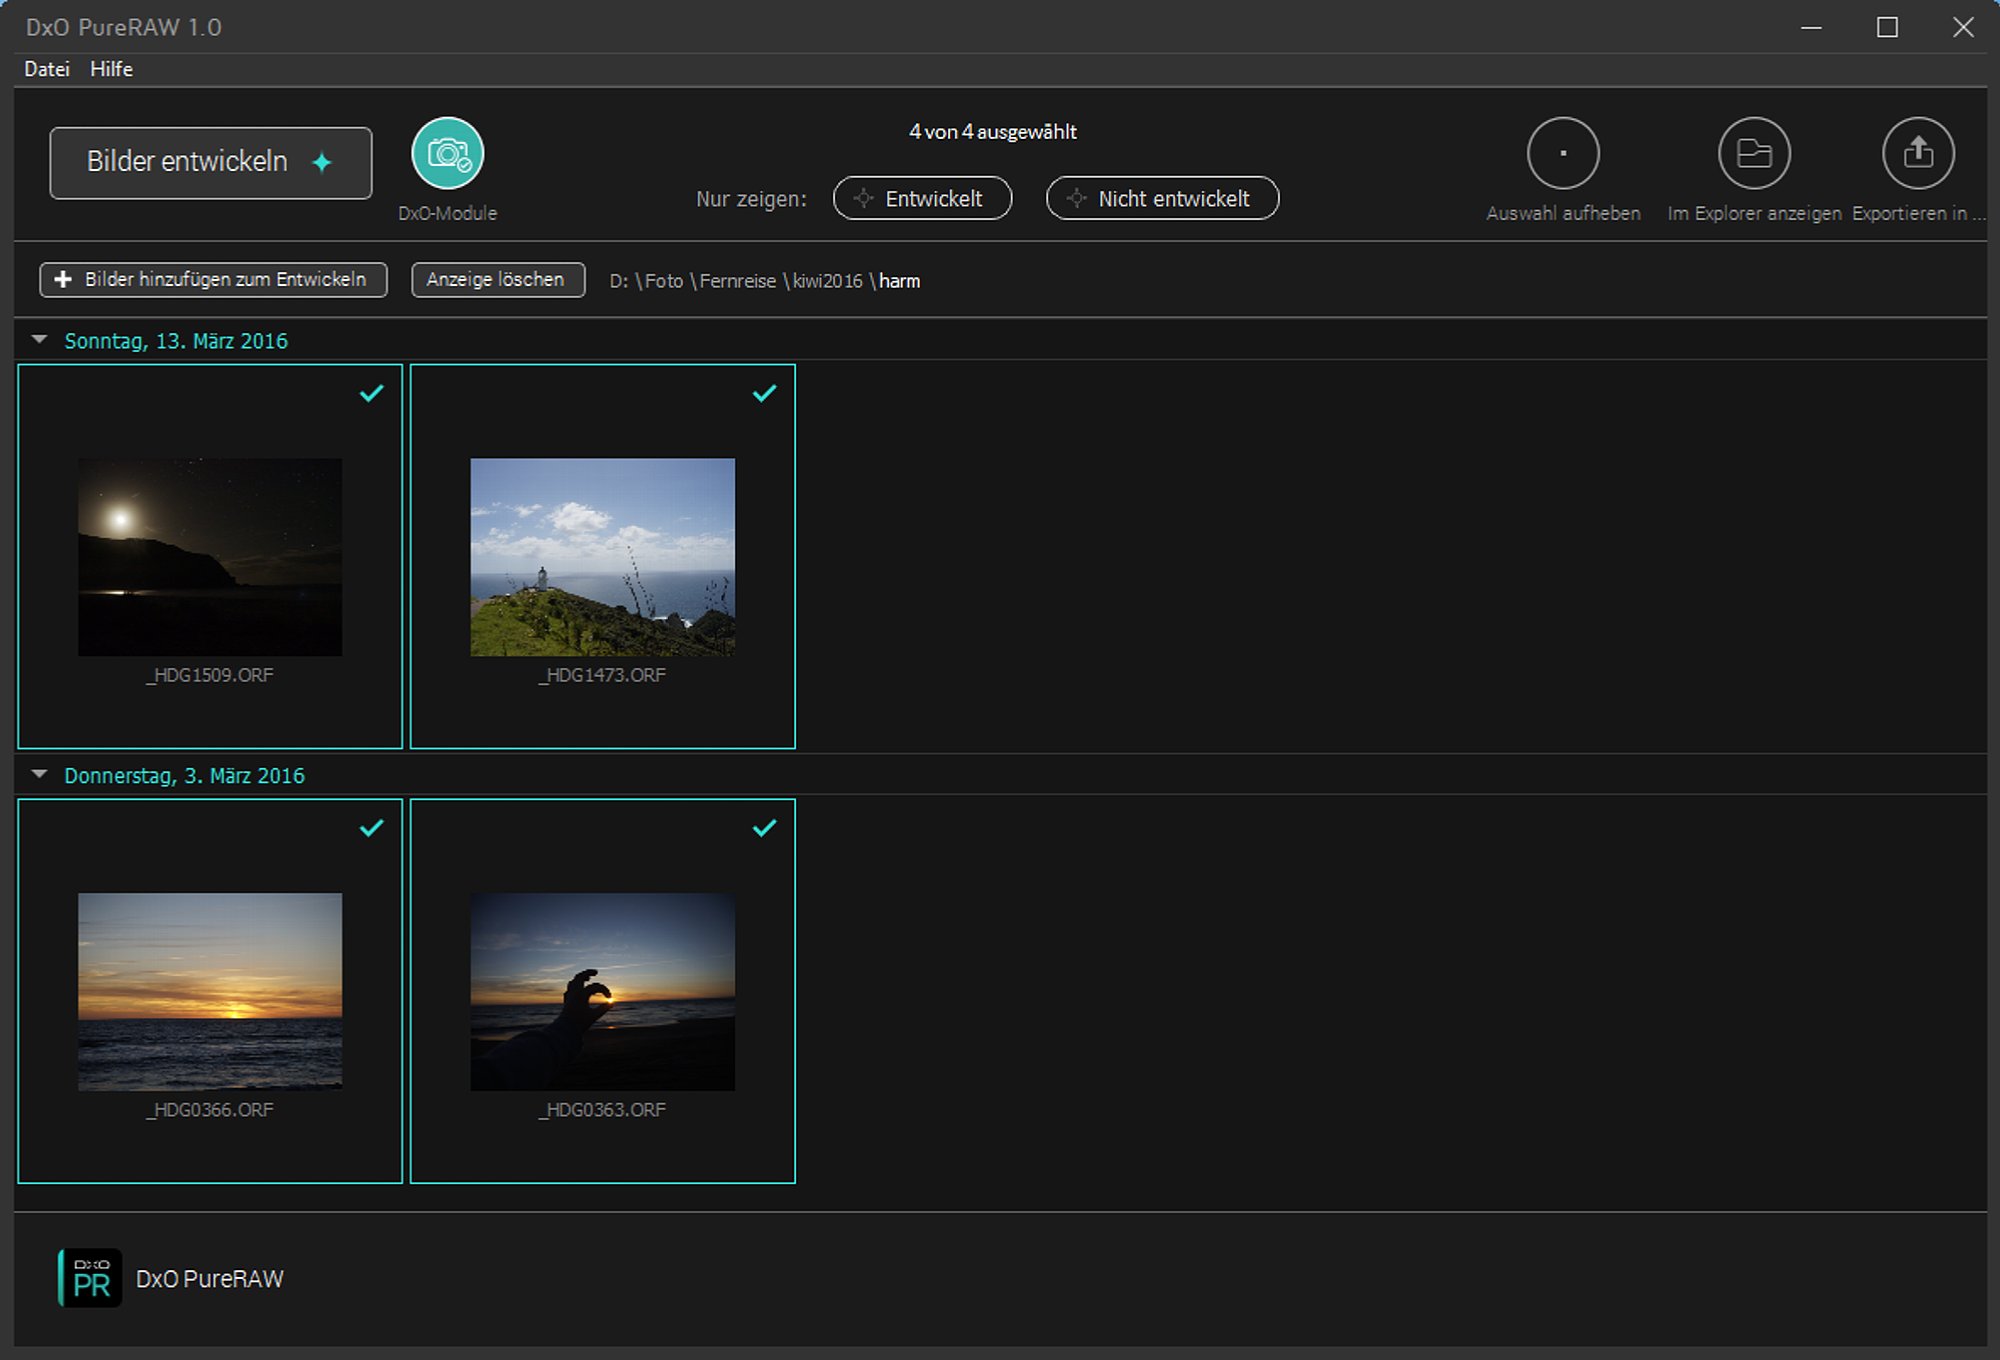
Task: Click the Auswahl aufheben circle icon
Action: pyautogui.click(x=1562, y=153)
